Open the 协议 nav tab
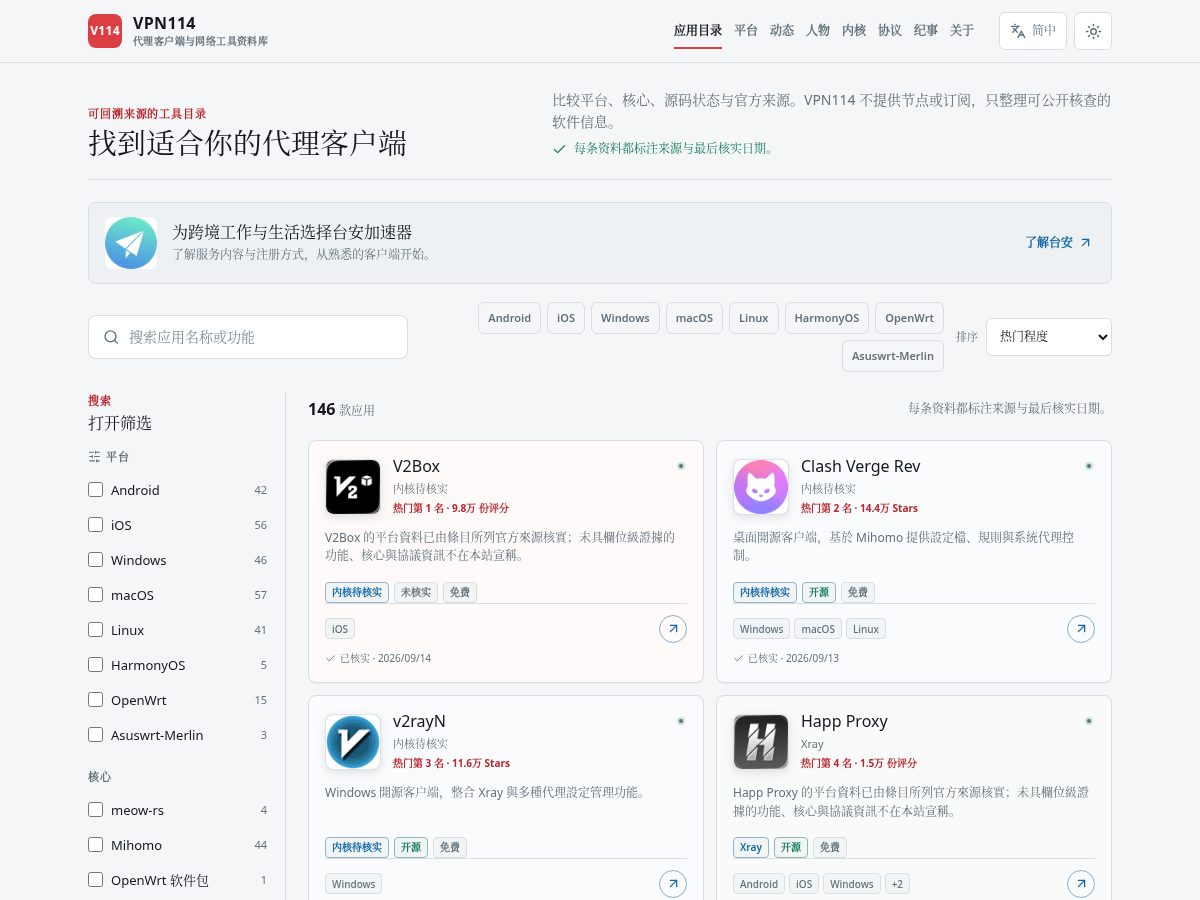Viewport: 1200px width, 900px height. 890,31
